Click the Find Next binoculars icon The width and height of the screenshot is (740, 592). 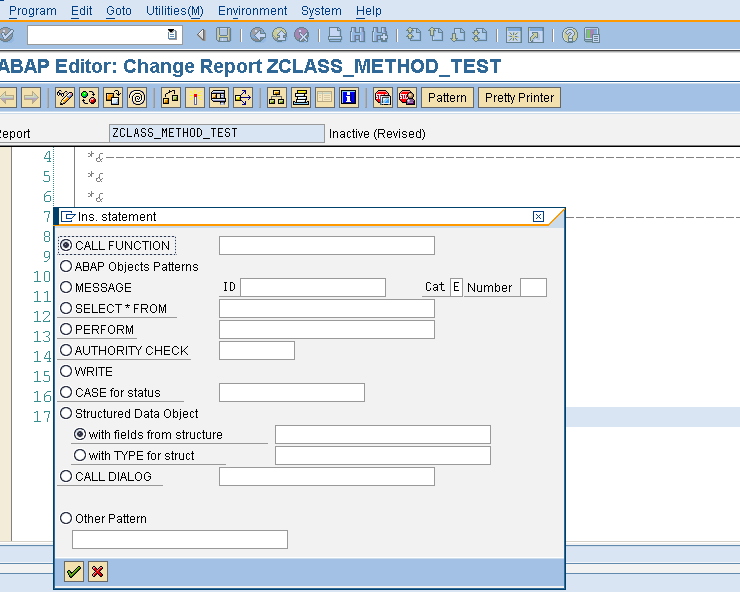click(379, 35)
